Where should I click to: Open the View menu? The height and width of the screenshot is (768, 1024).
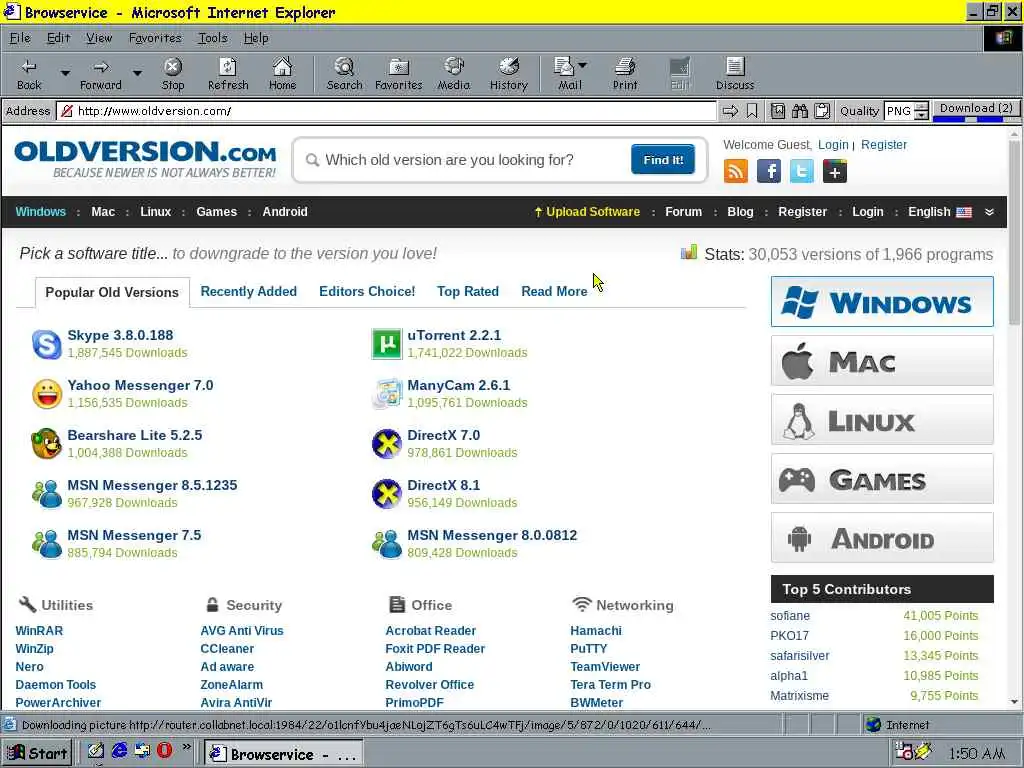pyautogui.click(x=99, y=38)
